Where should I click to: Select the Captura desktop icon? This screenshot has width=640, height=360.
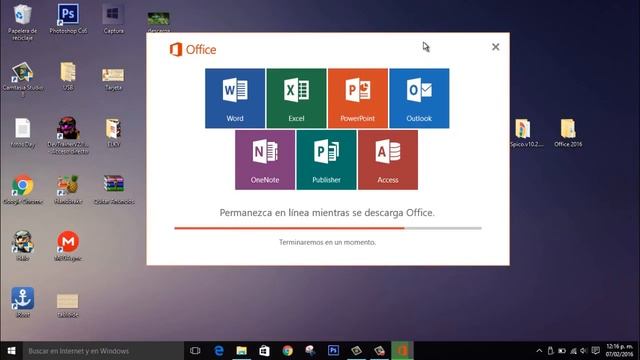(113, 19)
